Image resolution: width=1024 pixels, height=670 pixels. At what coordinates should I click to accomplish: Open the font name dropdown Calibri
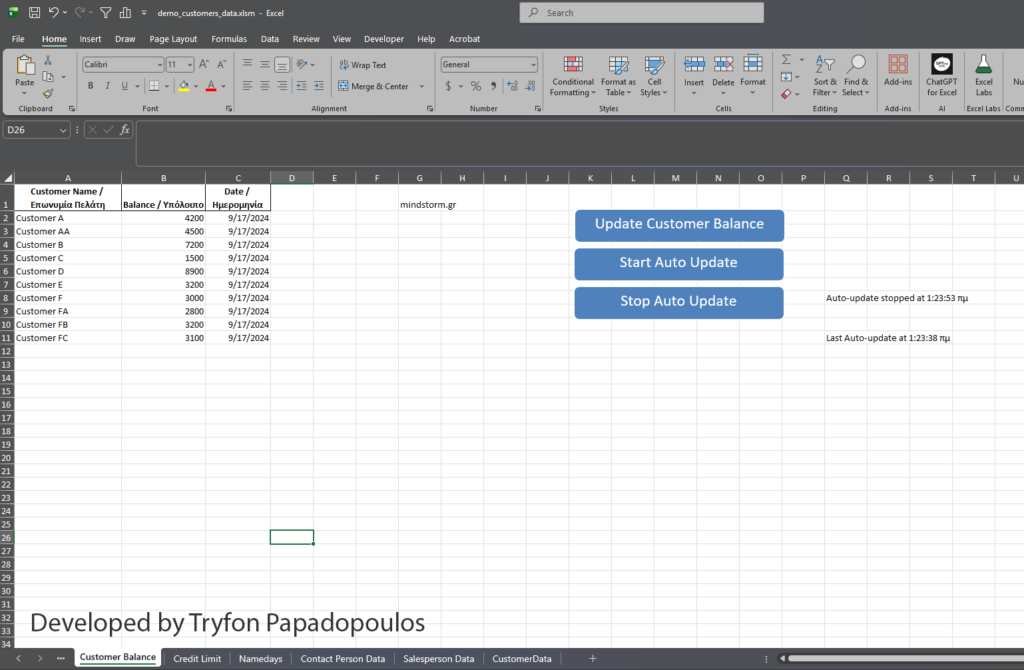(159, 65)
